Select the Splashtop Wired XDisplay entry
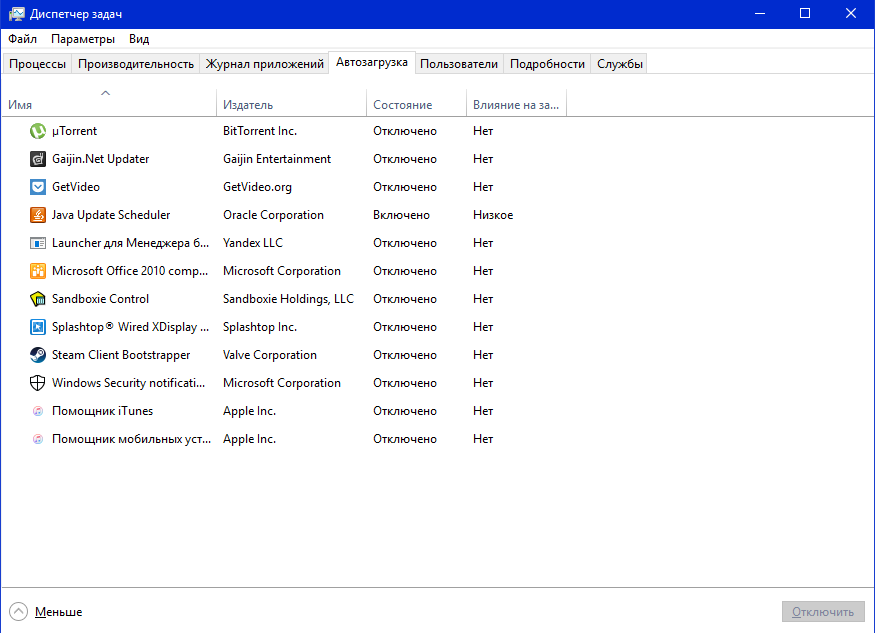The height and width of the screenshot is (633, 875). pyautogui.click(x=131, y=327)
